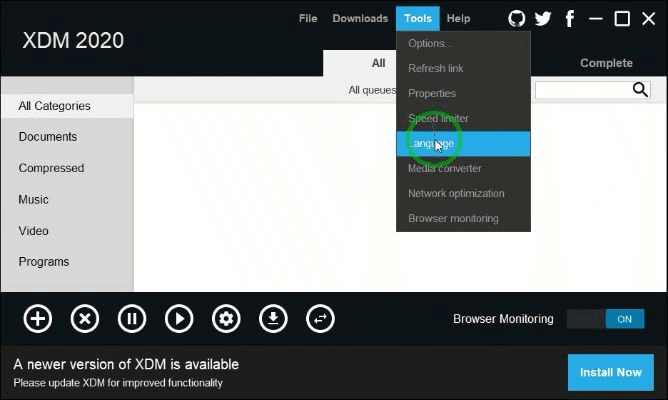This screenshot has width=668, height=400.
Task: Resume the download with the play icon
Action: pos(179,319)
